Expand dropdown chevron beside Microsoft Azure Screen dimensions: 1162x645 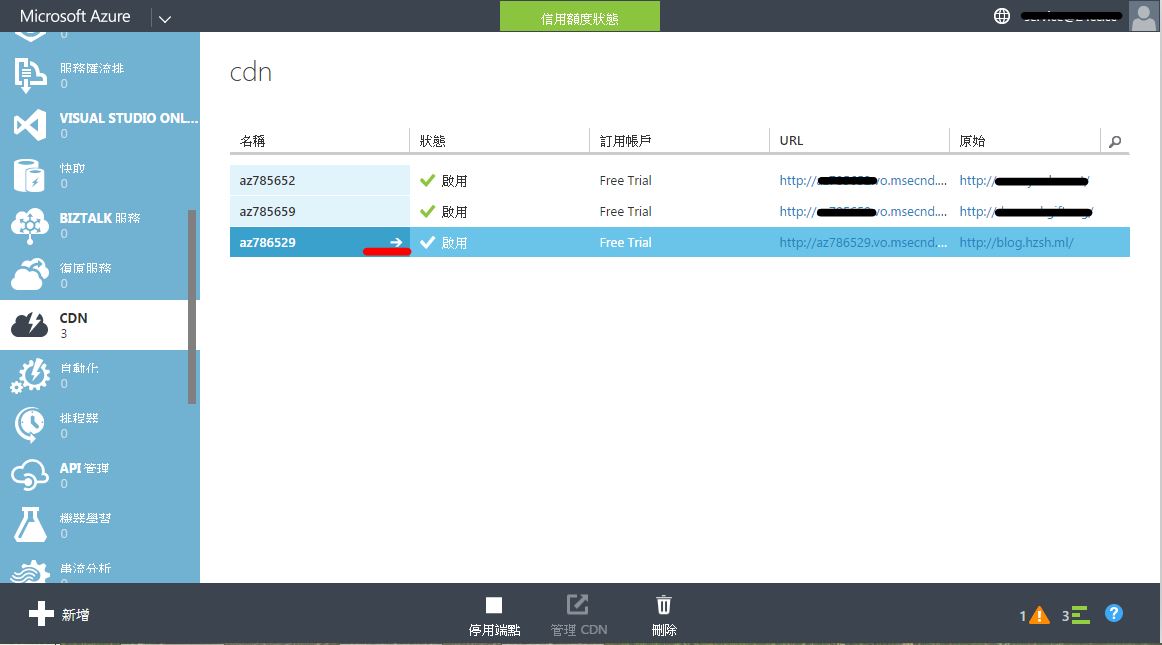coord(165,19)
